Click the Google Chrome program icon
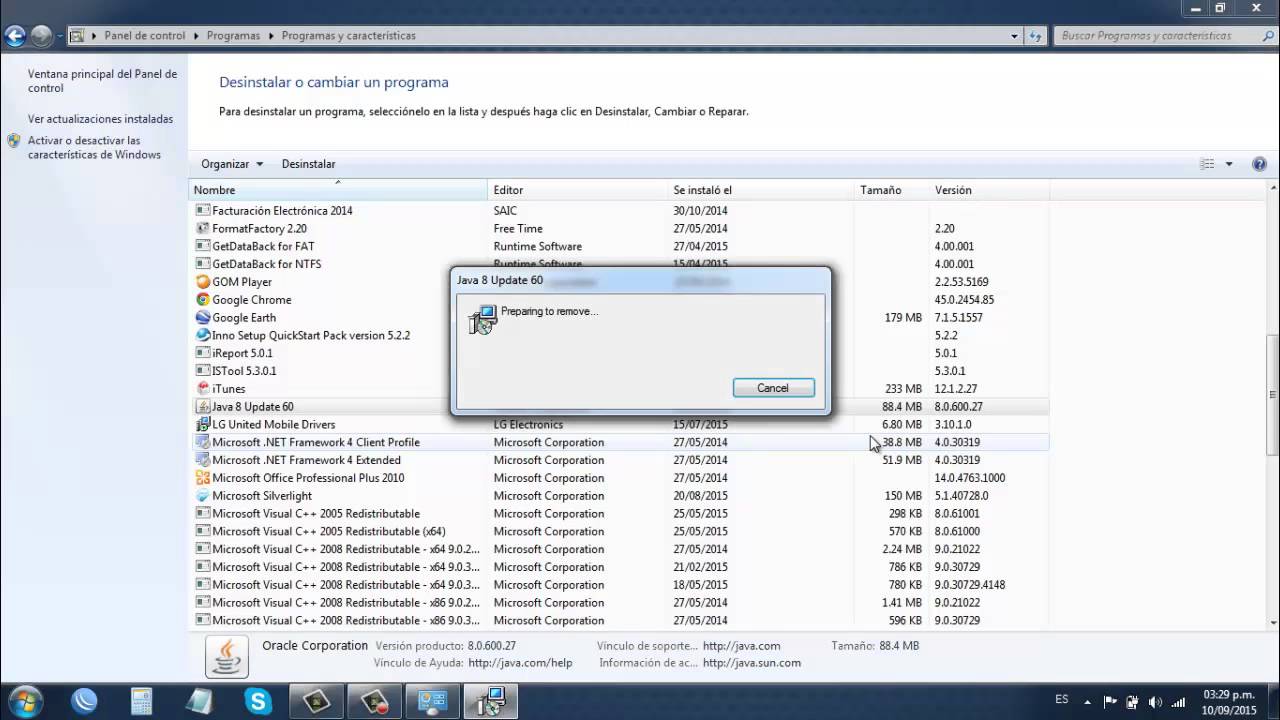This screenshot has height=720, width=1280. (203, 300)
